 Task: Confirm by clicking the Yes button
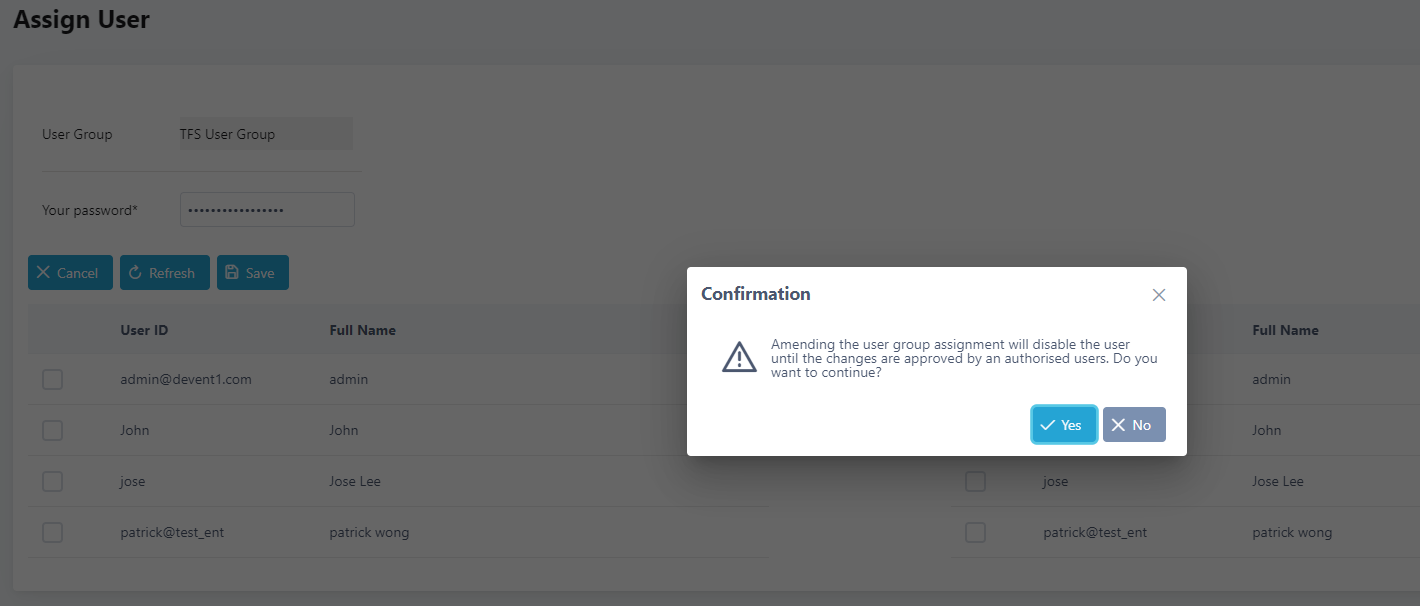(x=1064, y=425)
